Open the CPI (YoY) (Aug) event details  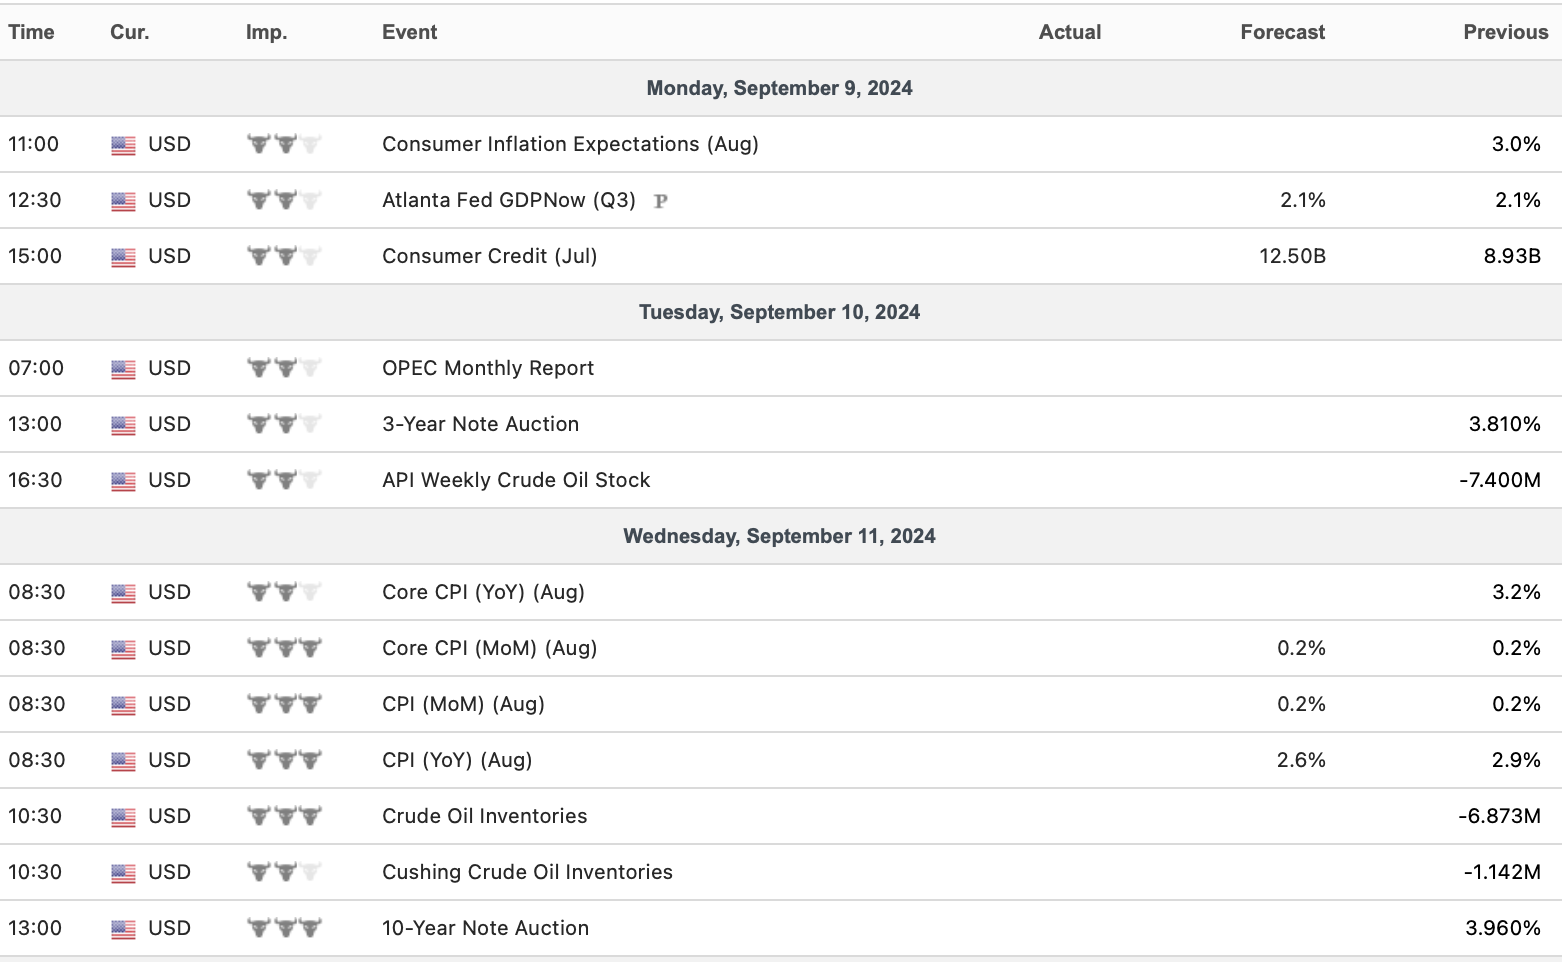(x=456, y=760)
